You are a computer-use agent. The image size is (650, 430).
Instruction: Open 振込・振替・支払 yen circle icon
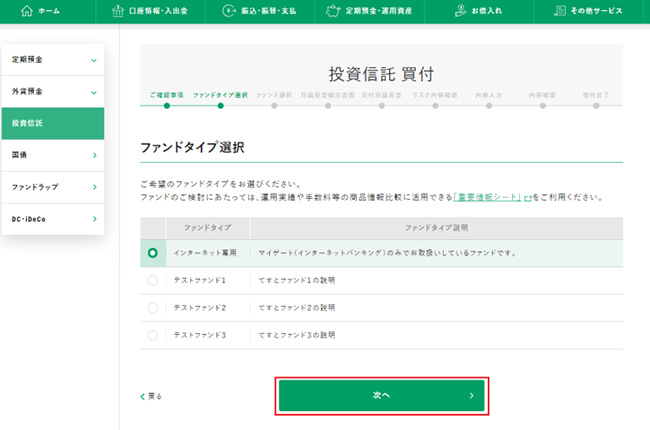tap(229, 11)
